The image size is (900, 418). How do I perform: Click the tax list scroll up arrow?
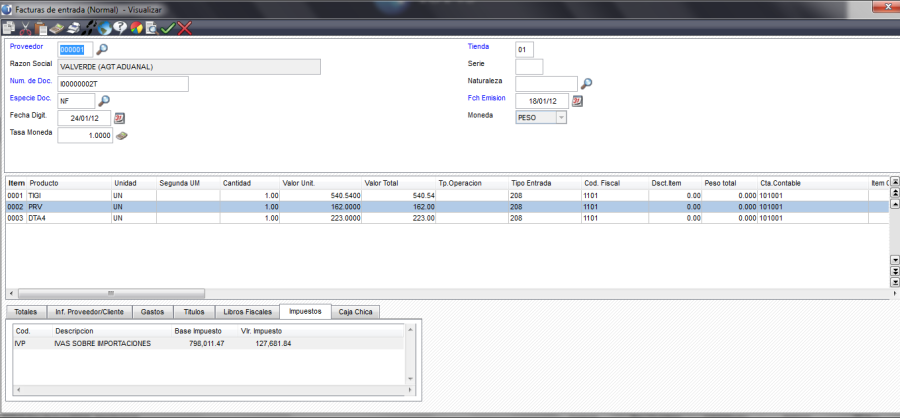tap(410, 329)
